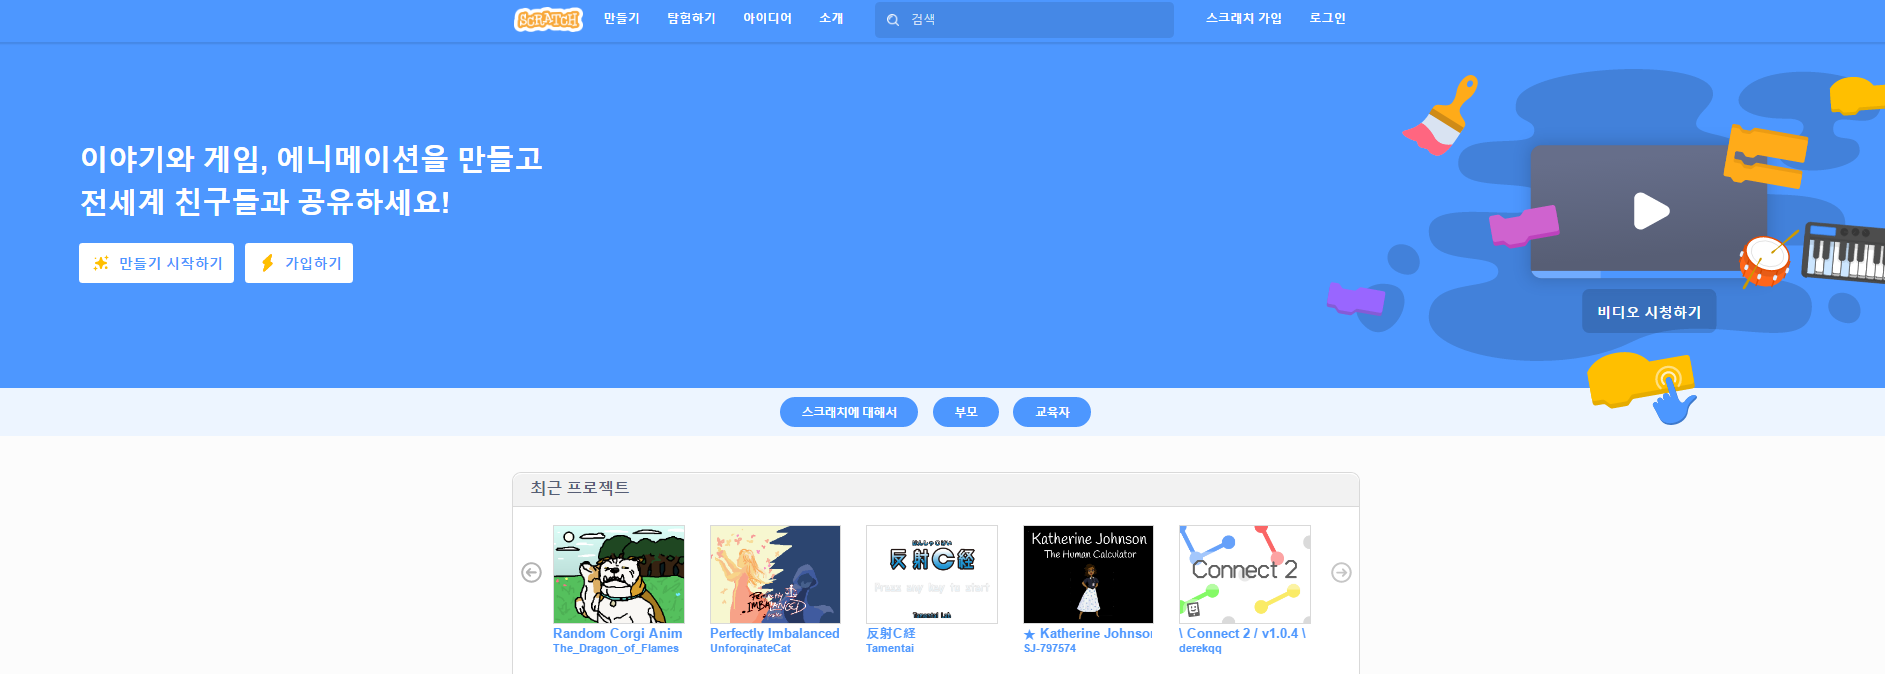The image size is (1885, 674).
Task: Open the 소개 menu item
Action: (831, 19)
